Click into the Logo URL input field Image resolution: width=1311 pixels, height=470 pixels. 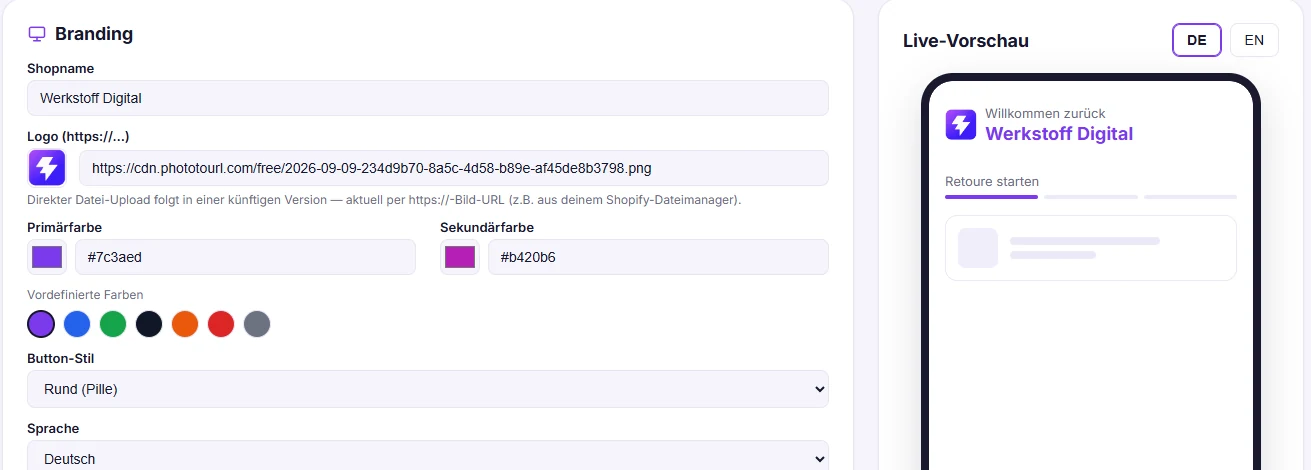point(454,168)
